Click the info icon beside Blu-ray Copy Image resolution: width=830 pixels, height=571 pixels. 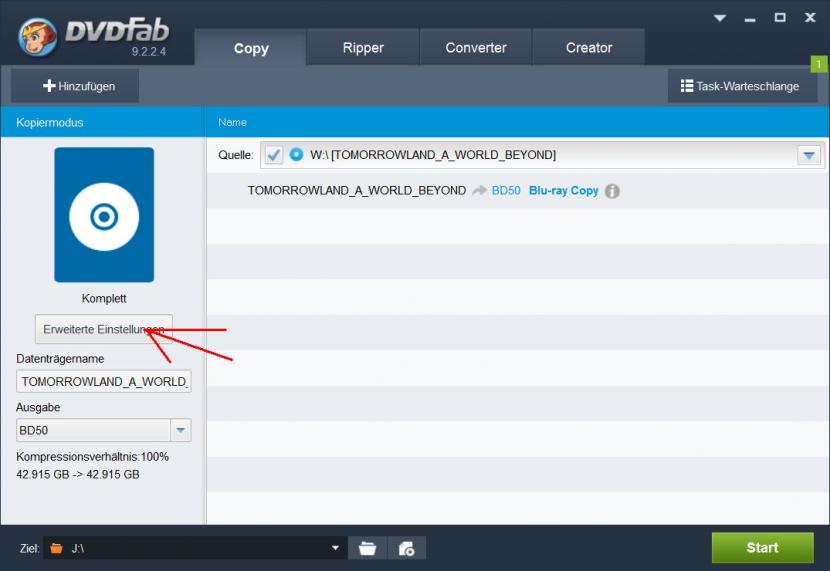[612, 191]
